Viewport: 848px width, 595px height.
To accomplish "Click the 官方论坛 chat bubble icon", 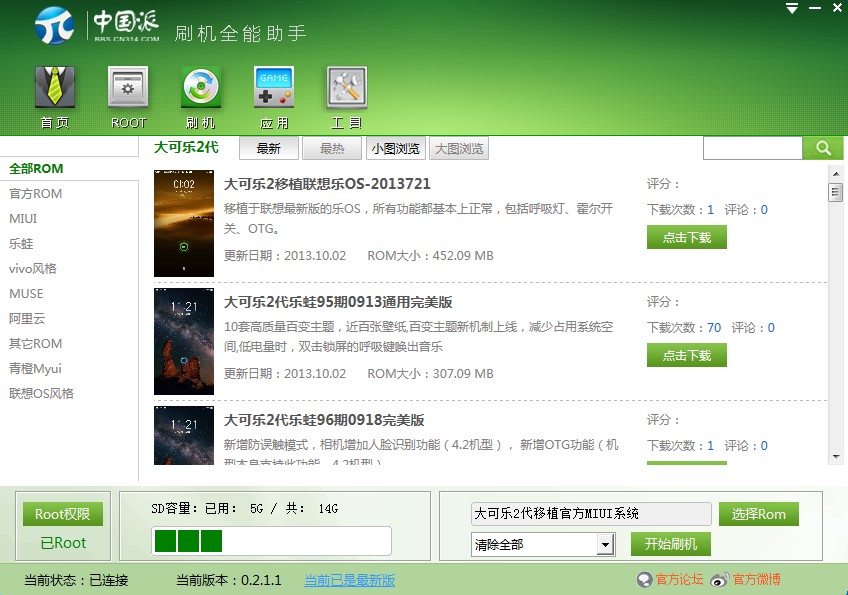I will tap(644, 580).
